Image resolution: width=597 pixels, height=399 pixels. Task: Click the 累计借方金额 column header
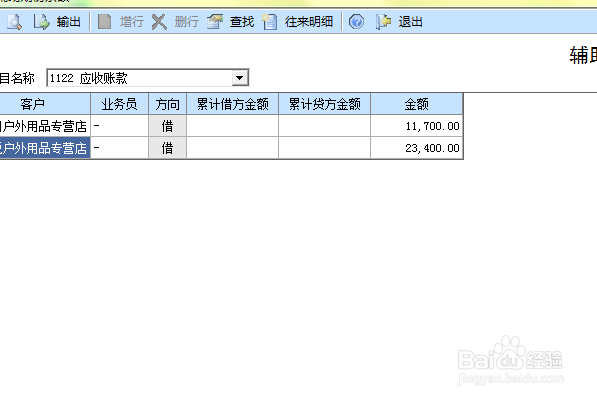pyautogui.click(x=233, y=104)
